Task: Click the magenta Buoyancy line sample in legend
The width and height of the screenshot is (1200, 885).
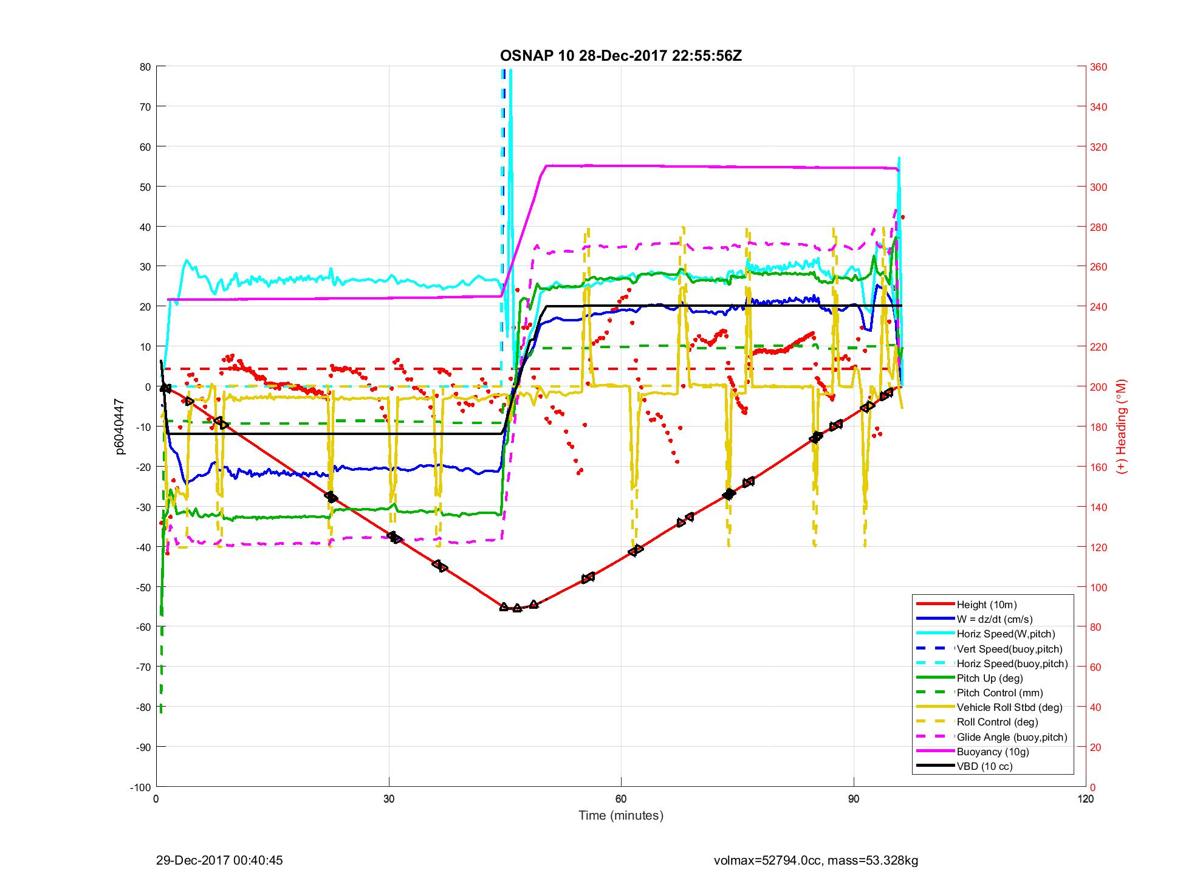Action: click(x=933, y=750)
